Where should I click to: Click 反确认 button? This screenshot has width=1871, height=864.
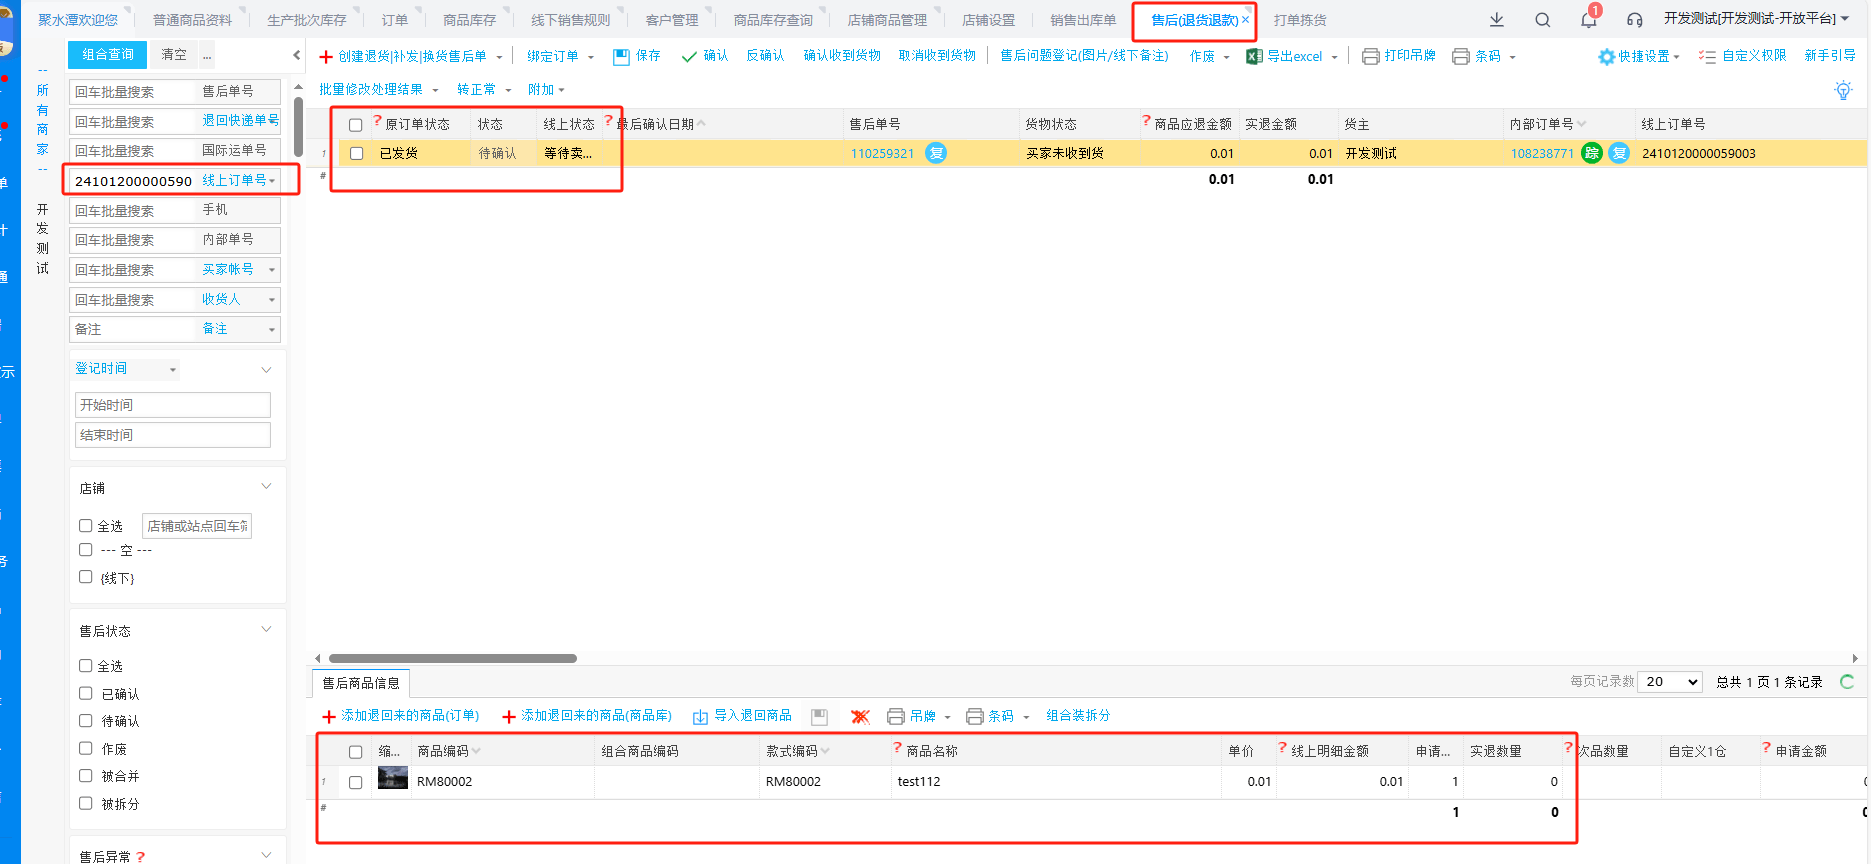point(765,56)
